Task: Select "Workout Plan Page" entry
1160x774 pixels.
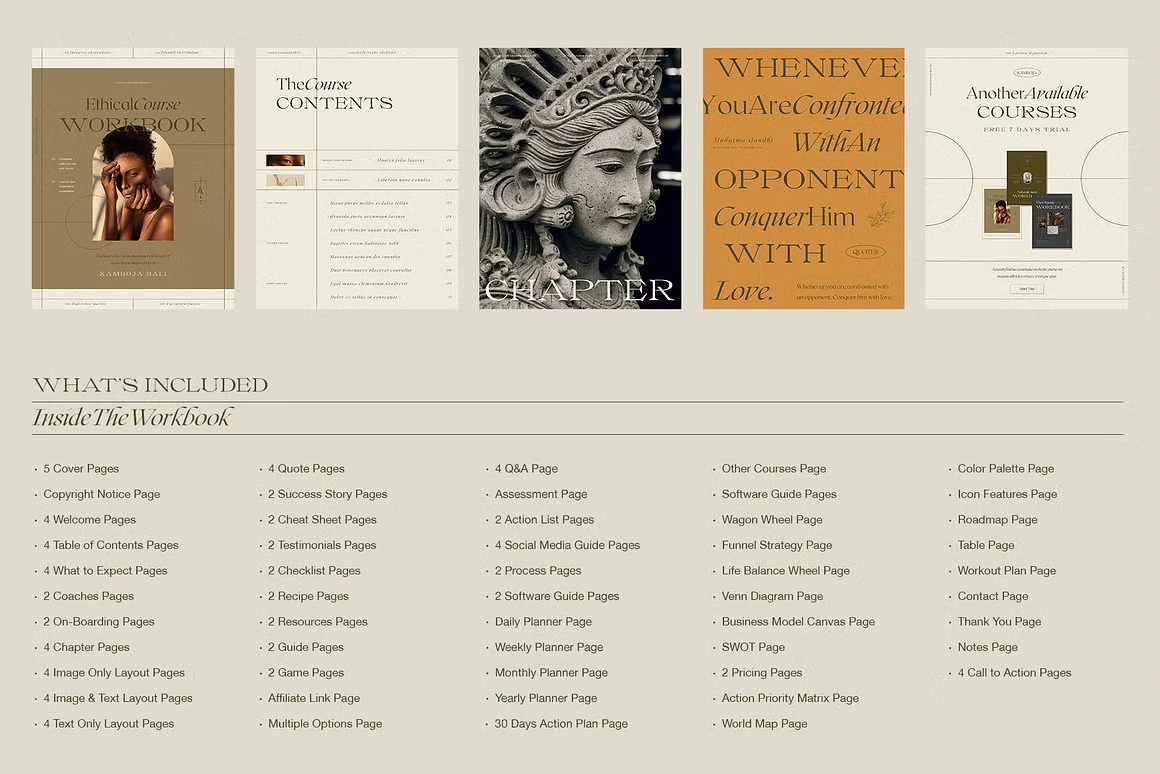Action: 1006,571
